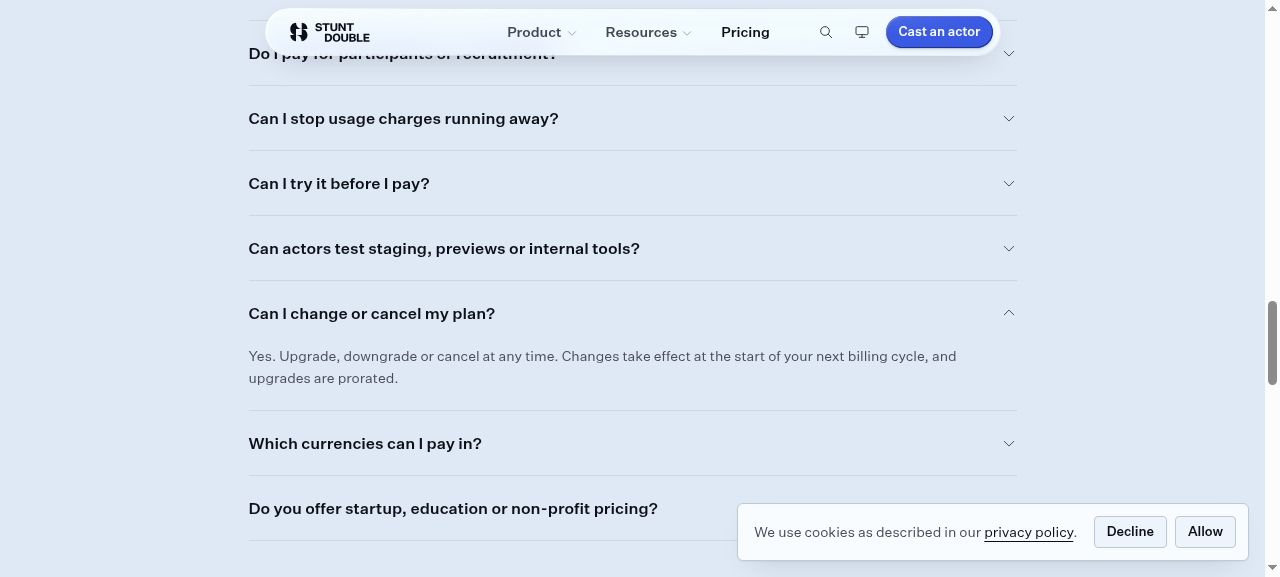The height and width of the screenshot is (577, 1280).
Task: Click chevron beside try before pay question
Action: pyautogui.click(x=1009, y=183)
